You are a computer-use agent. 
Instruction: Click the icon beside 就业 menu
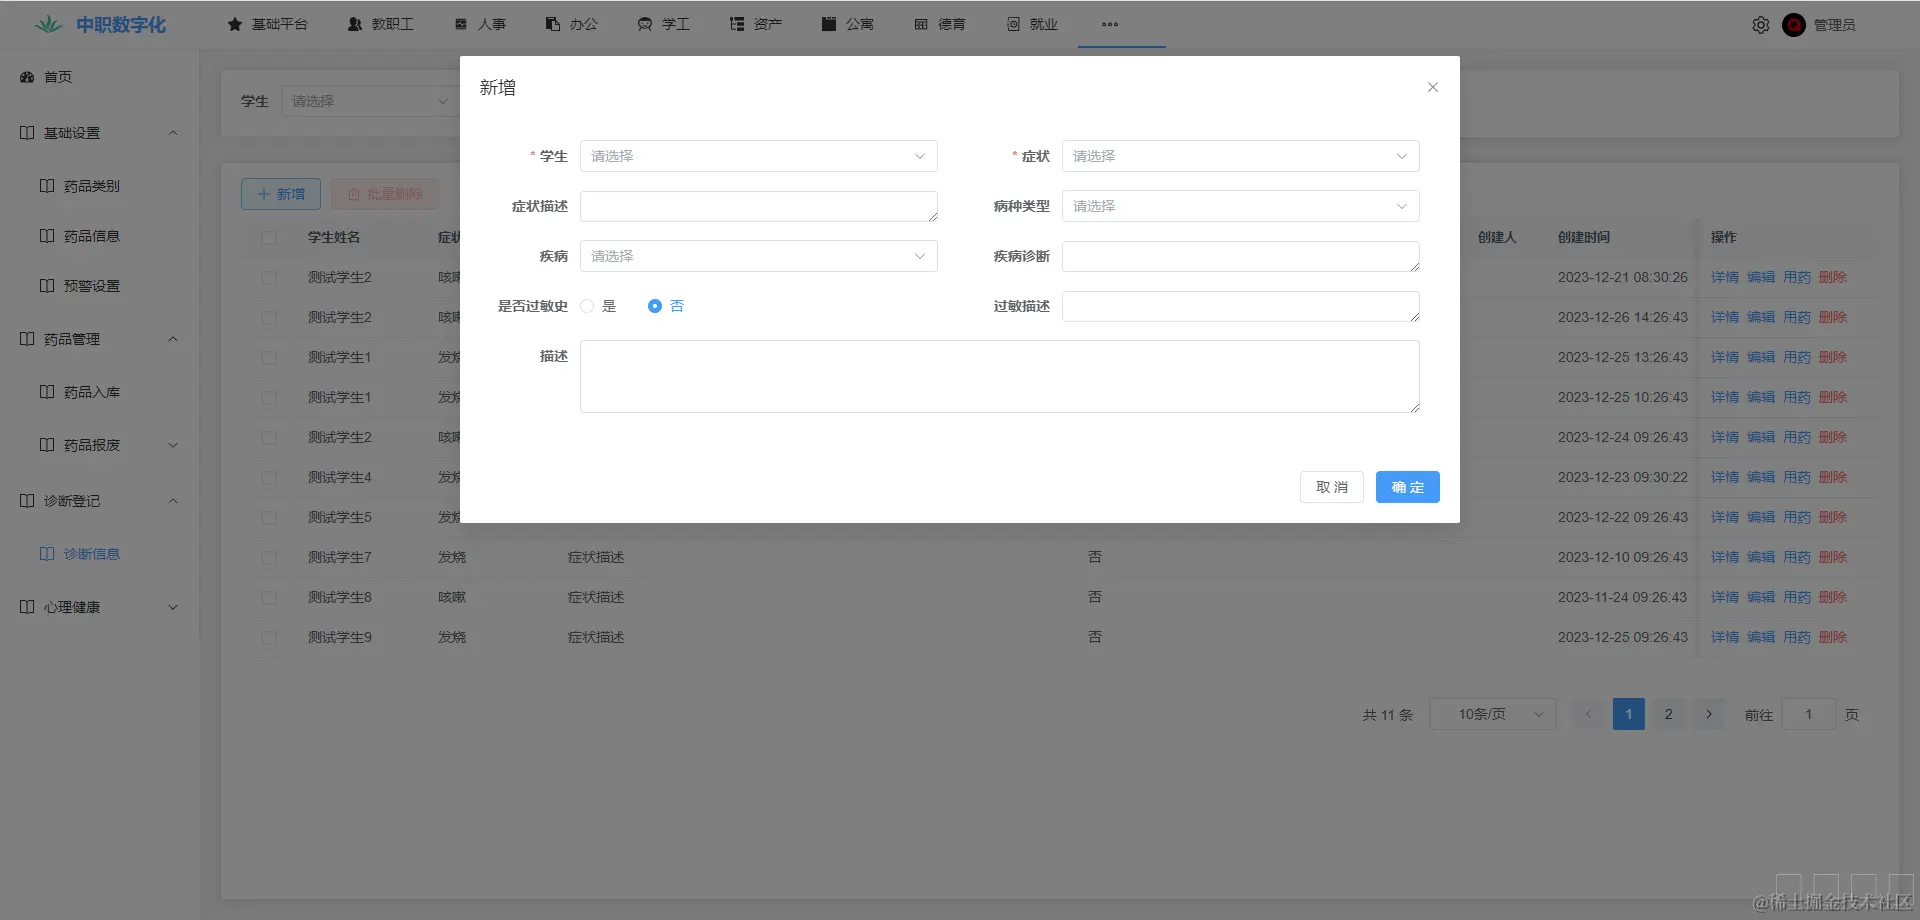tap(1013, 24)
